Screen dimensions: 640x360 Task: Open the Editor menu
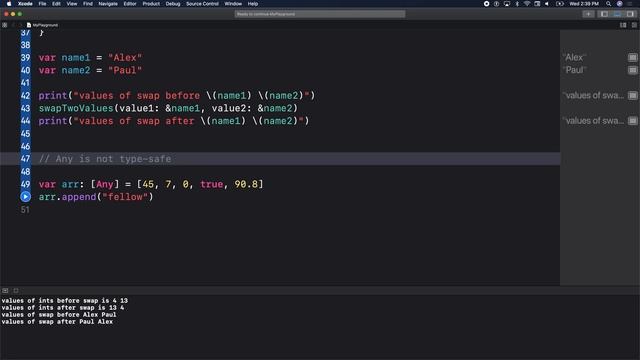click(x=130, y=4)
